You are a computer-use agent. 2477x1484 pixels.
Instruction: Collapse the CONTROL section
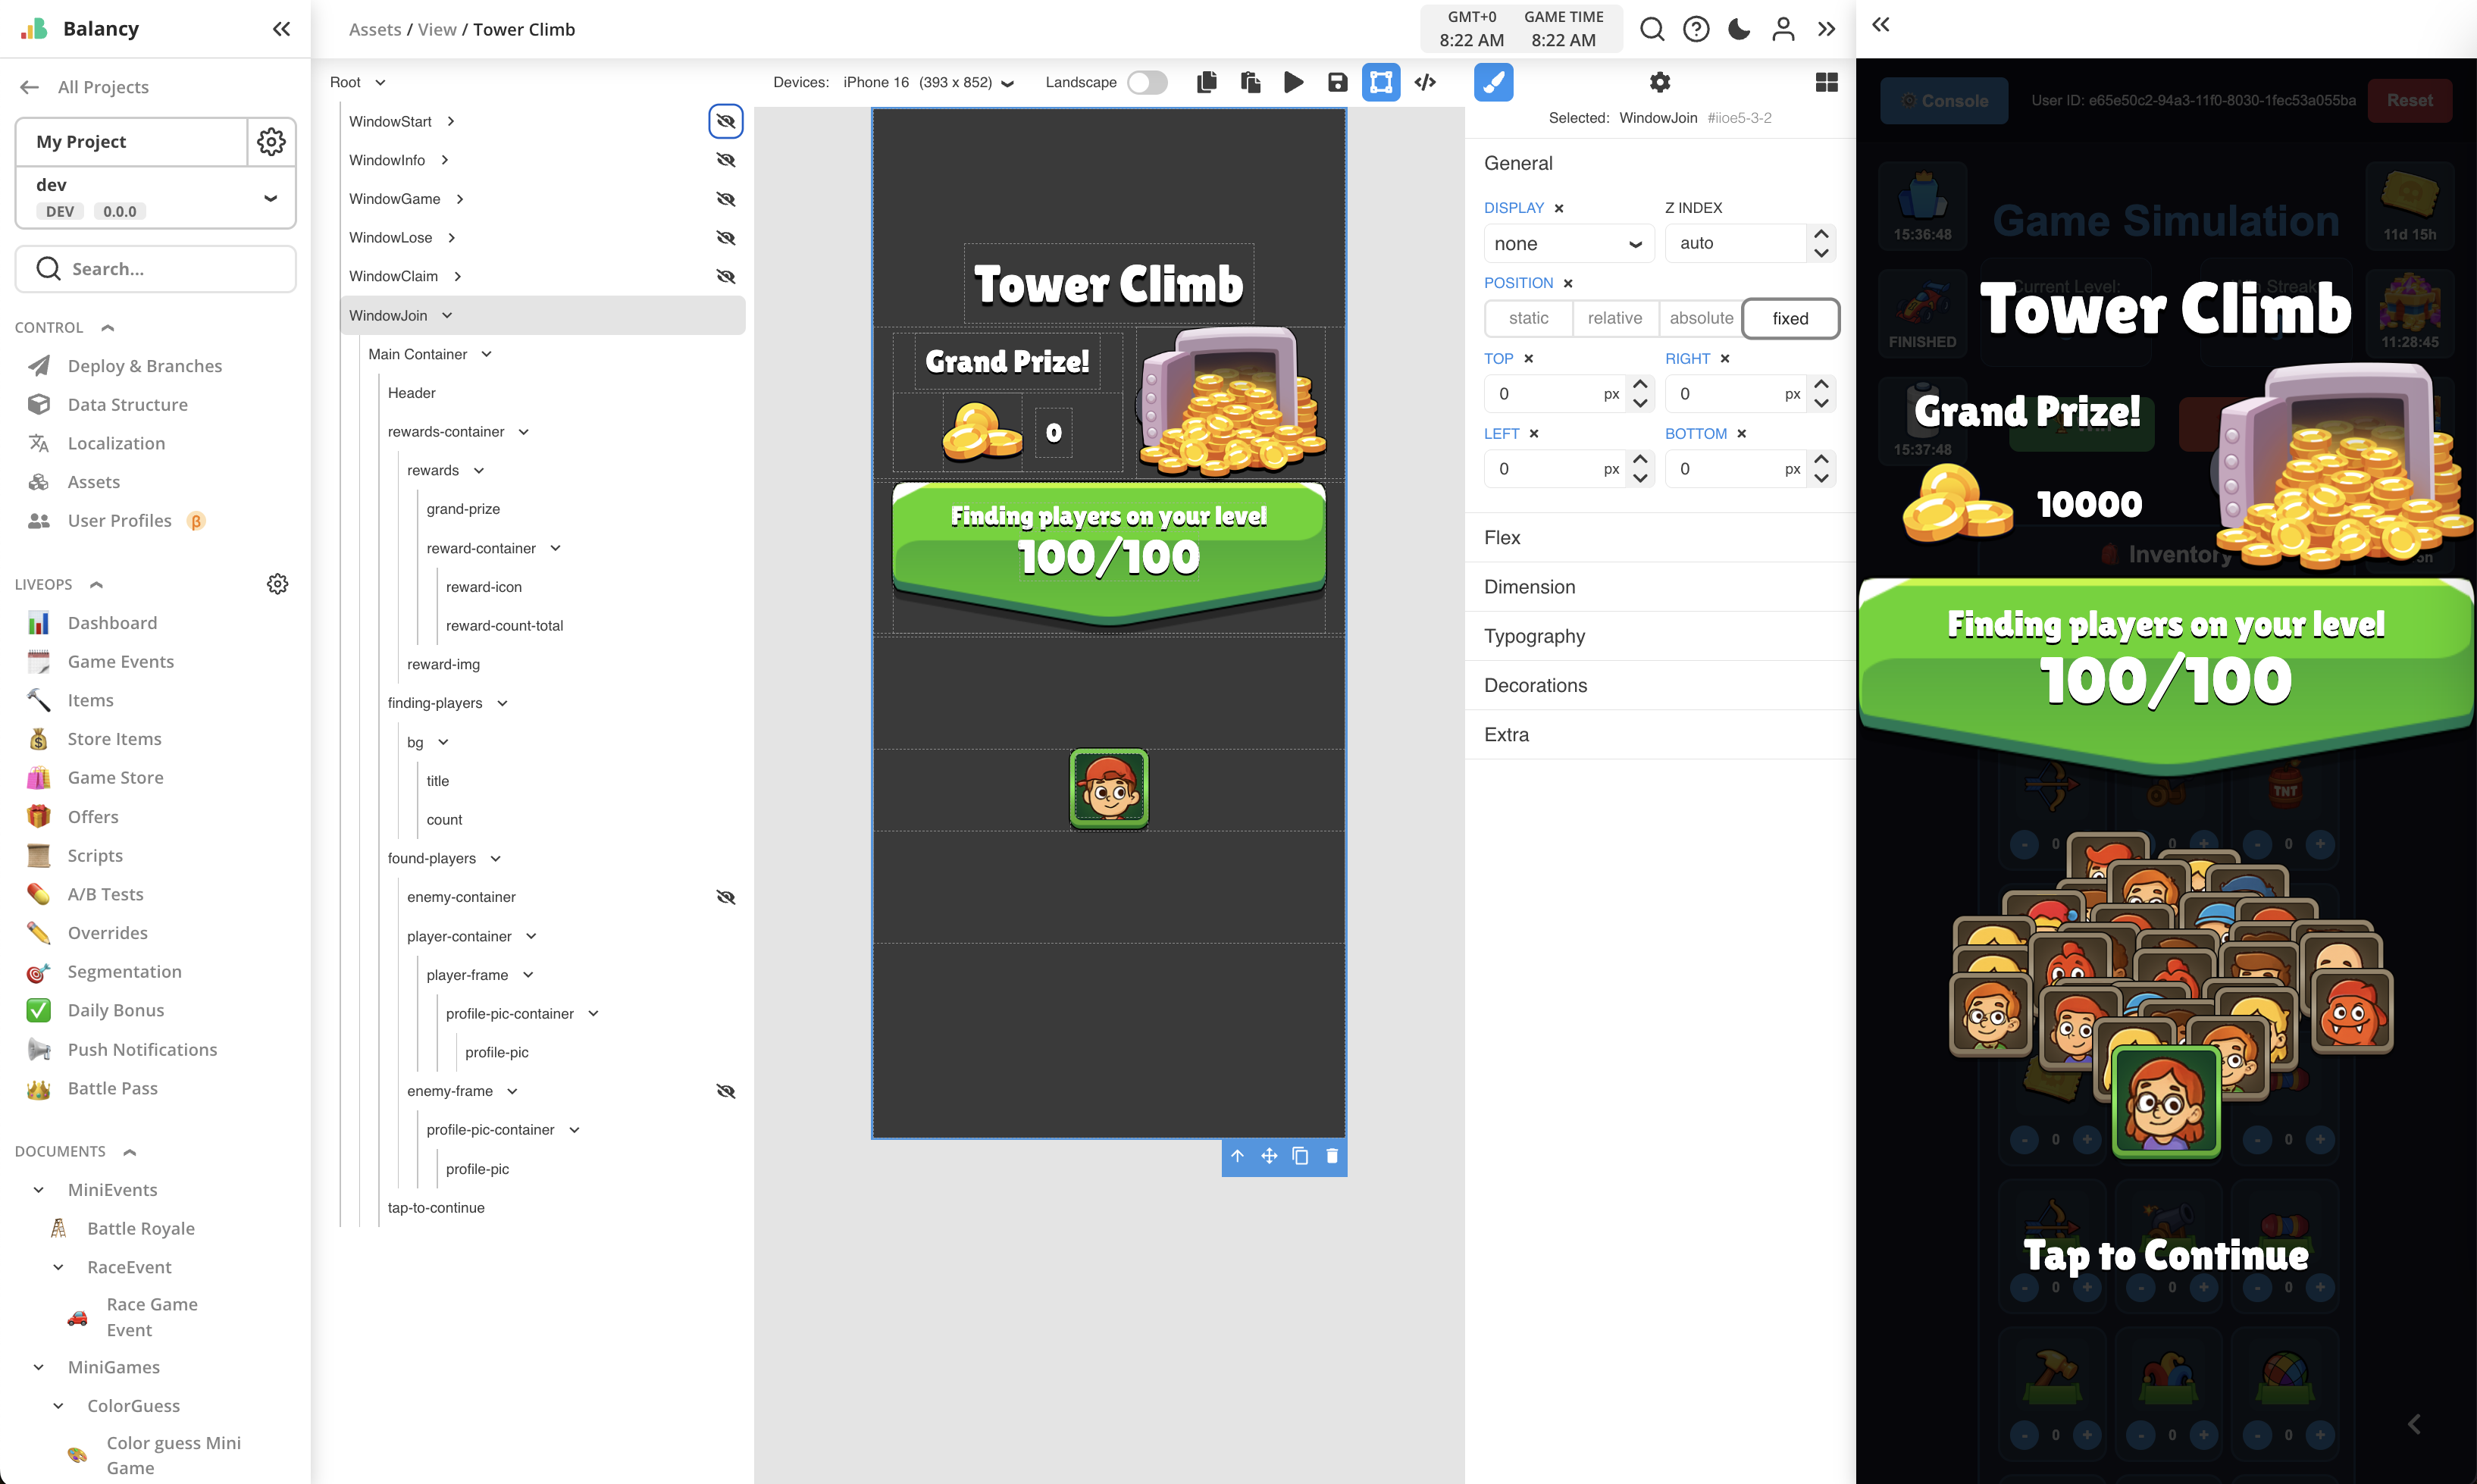click(108, 328)
